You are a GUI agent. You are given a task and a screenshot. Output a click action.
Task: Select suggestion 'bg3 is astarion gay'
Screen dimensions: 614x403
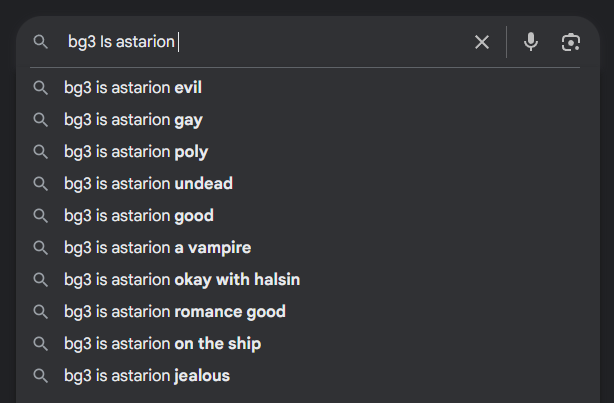point(133,120)
